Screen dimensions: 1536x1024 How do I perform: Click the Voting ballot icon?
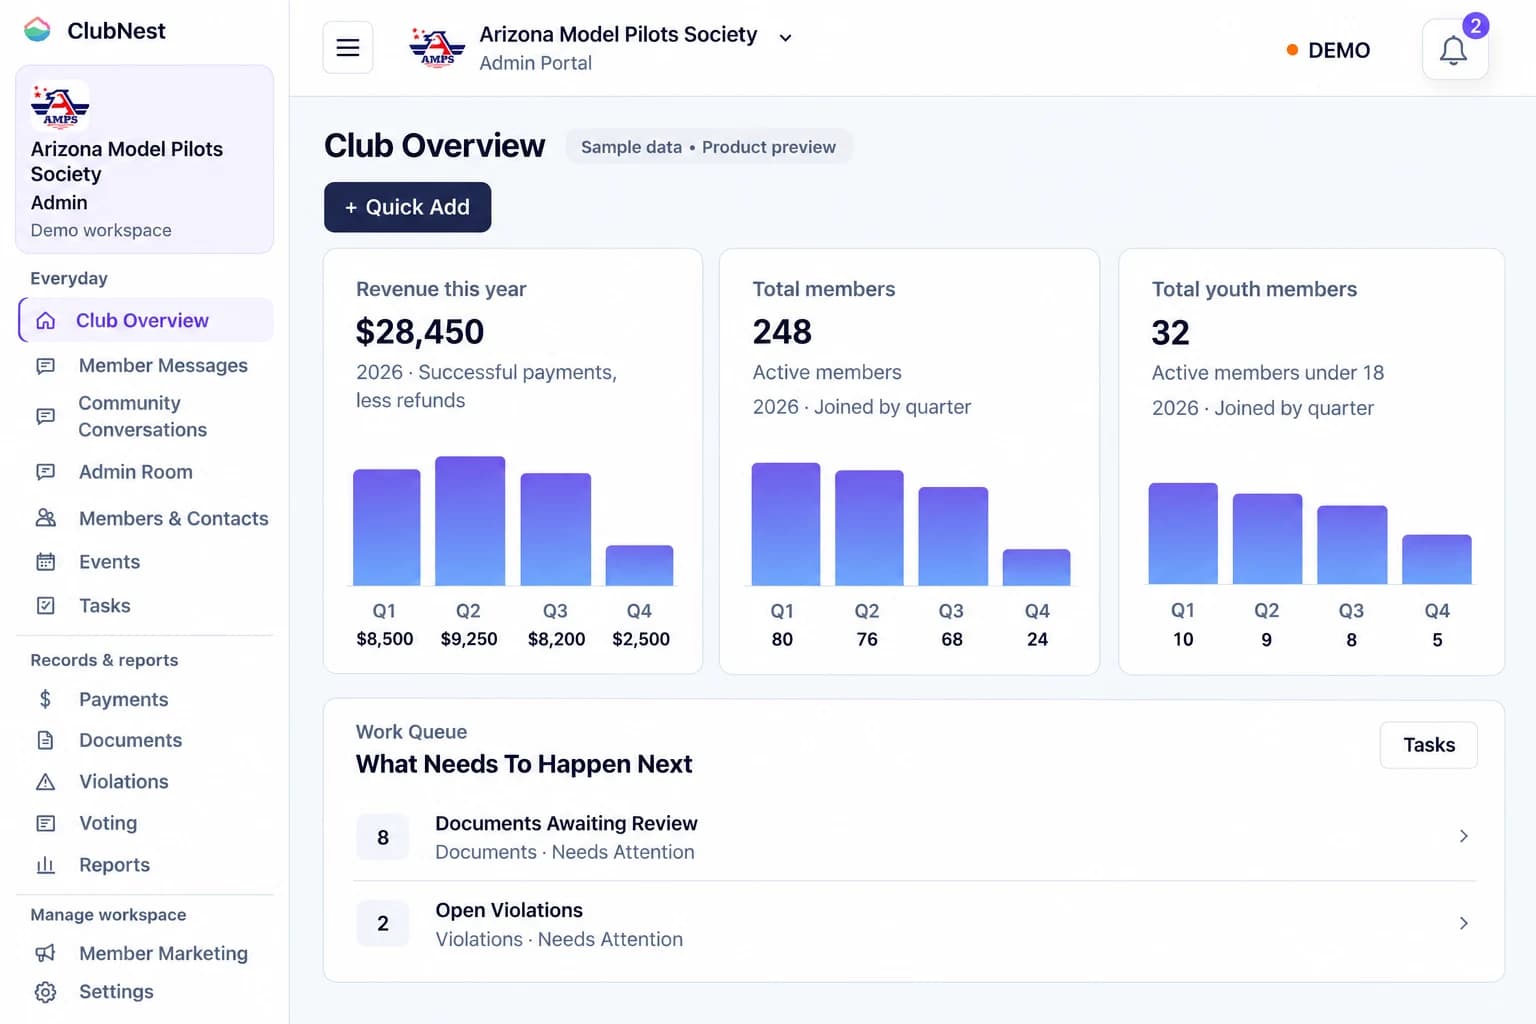(46, 823)
